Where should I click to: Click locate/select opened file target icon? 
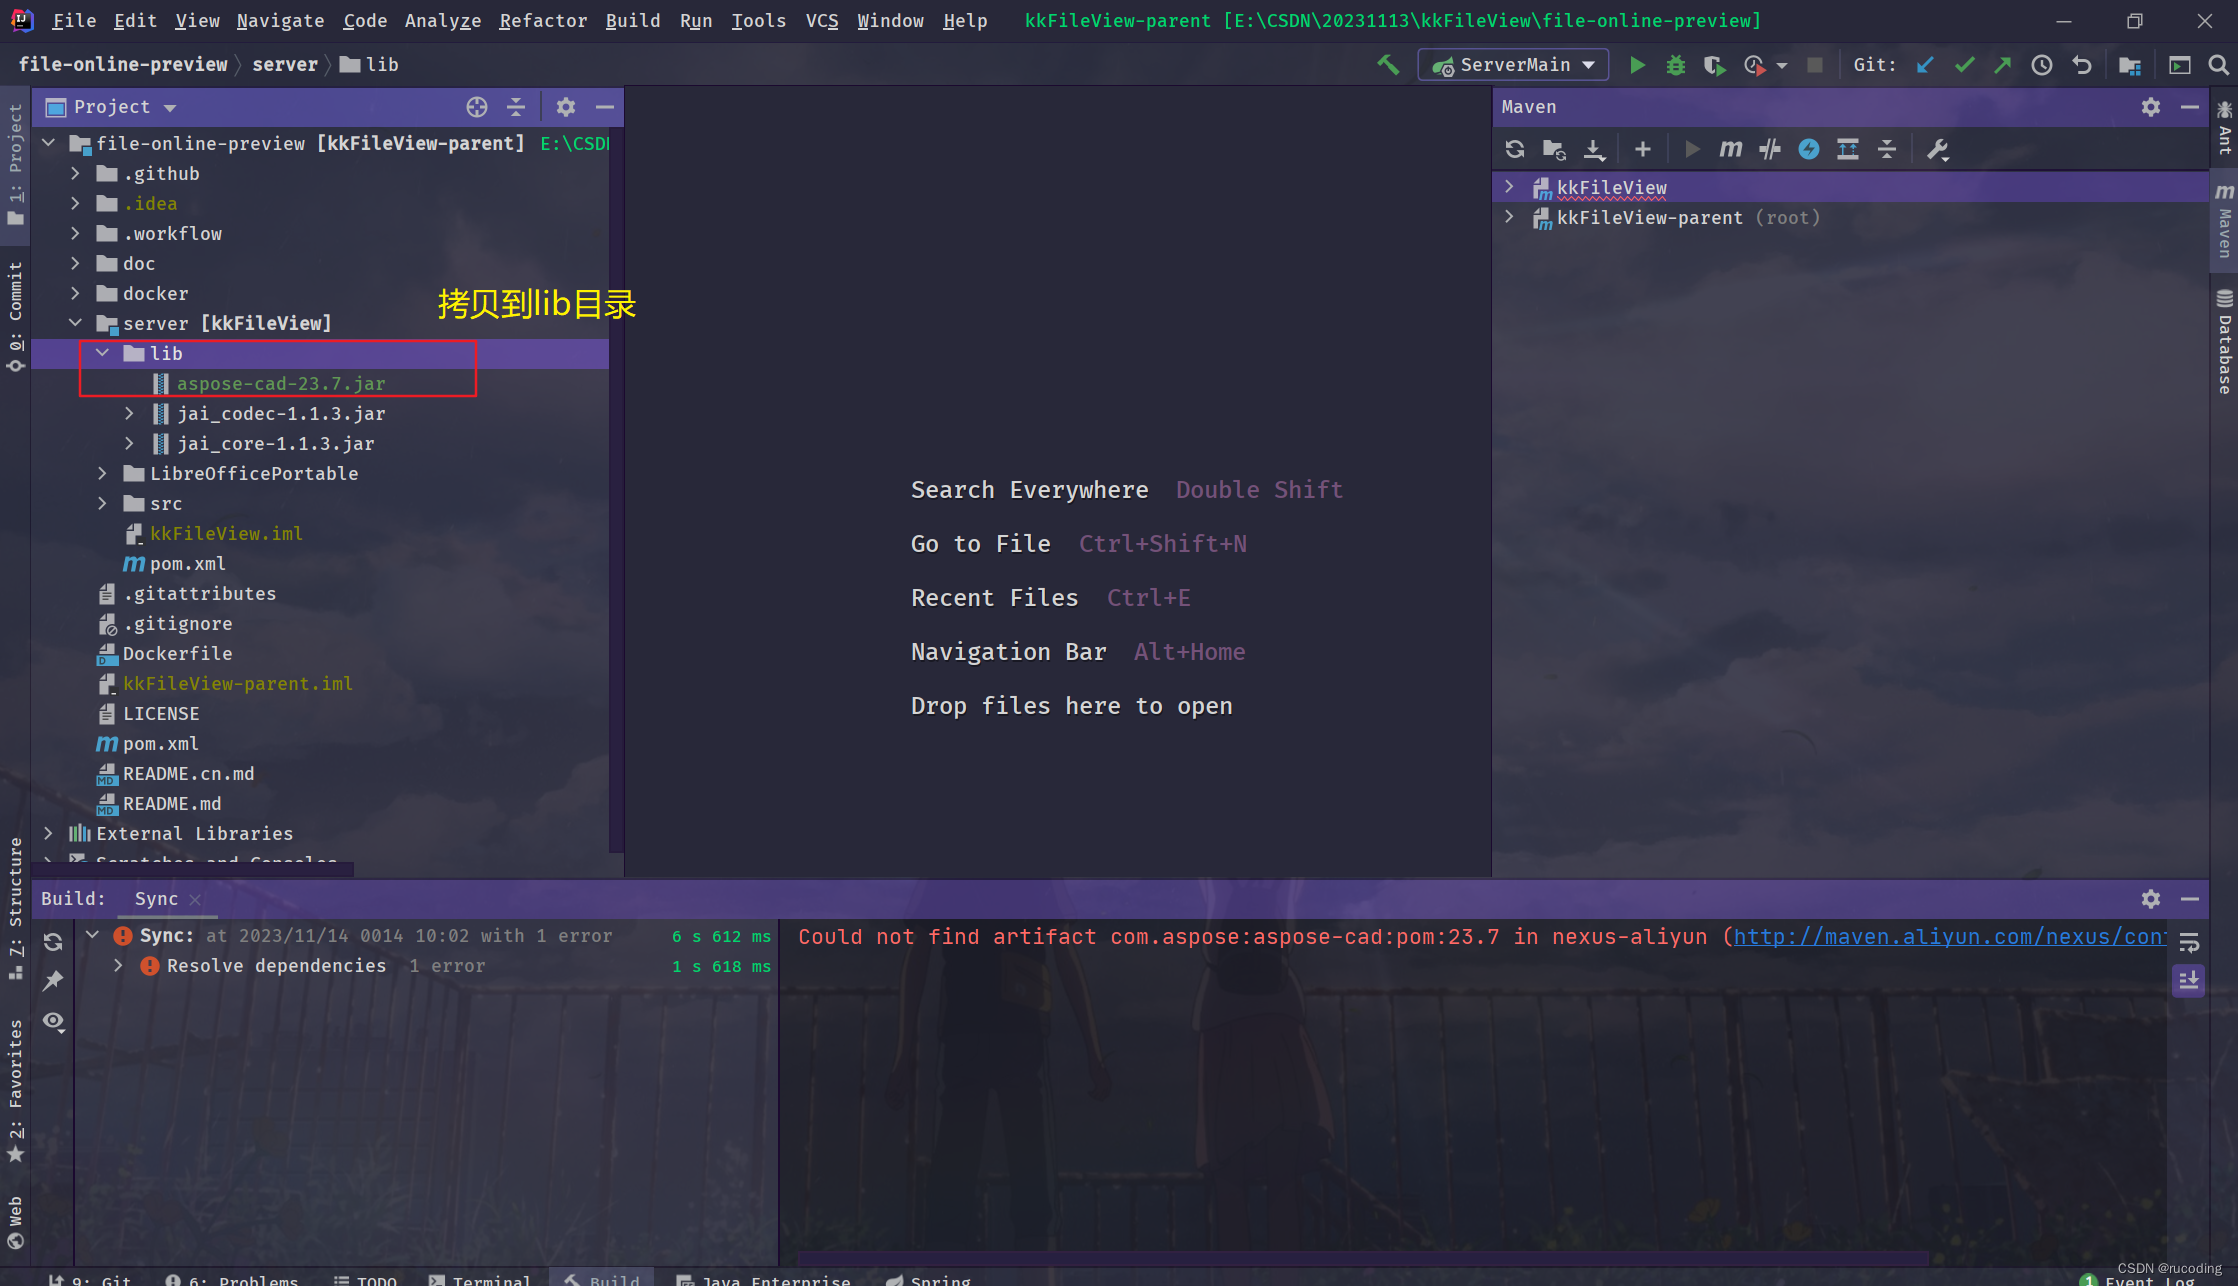477,107
